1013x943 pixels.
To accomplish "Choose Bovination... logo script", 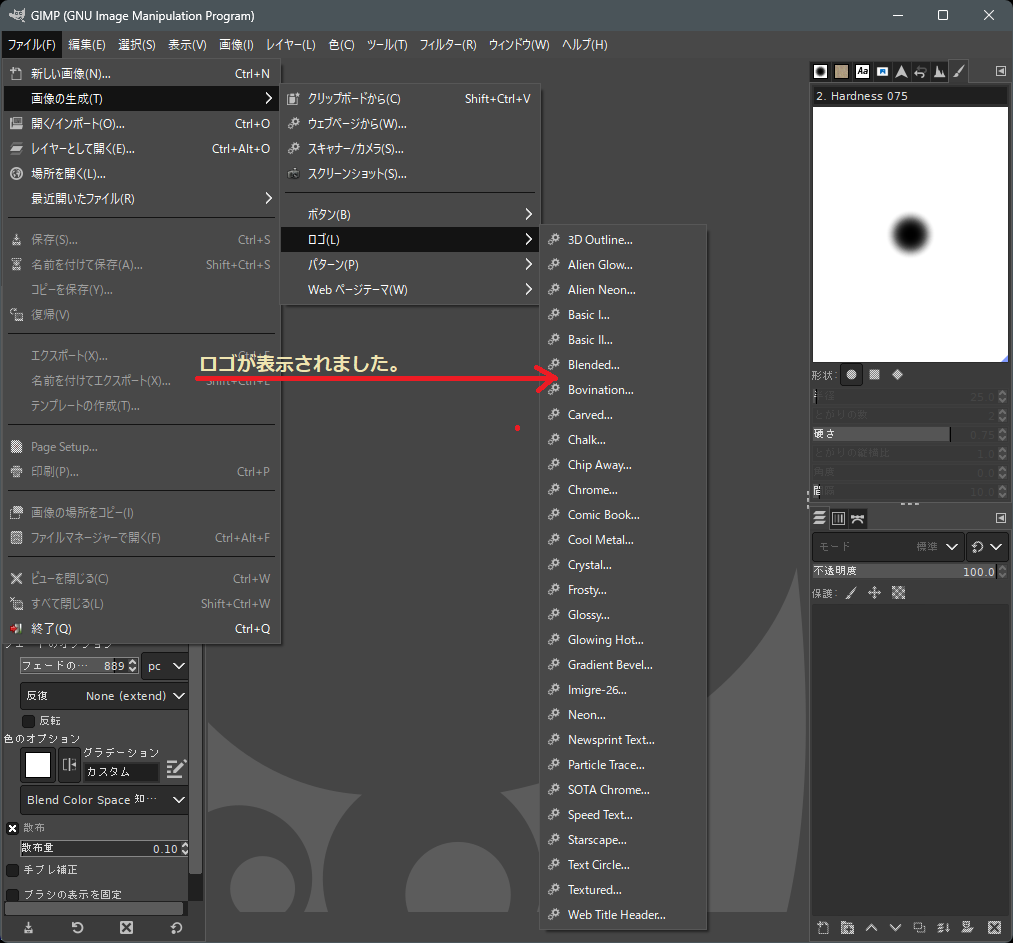I will (623, 390).
